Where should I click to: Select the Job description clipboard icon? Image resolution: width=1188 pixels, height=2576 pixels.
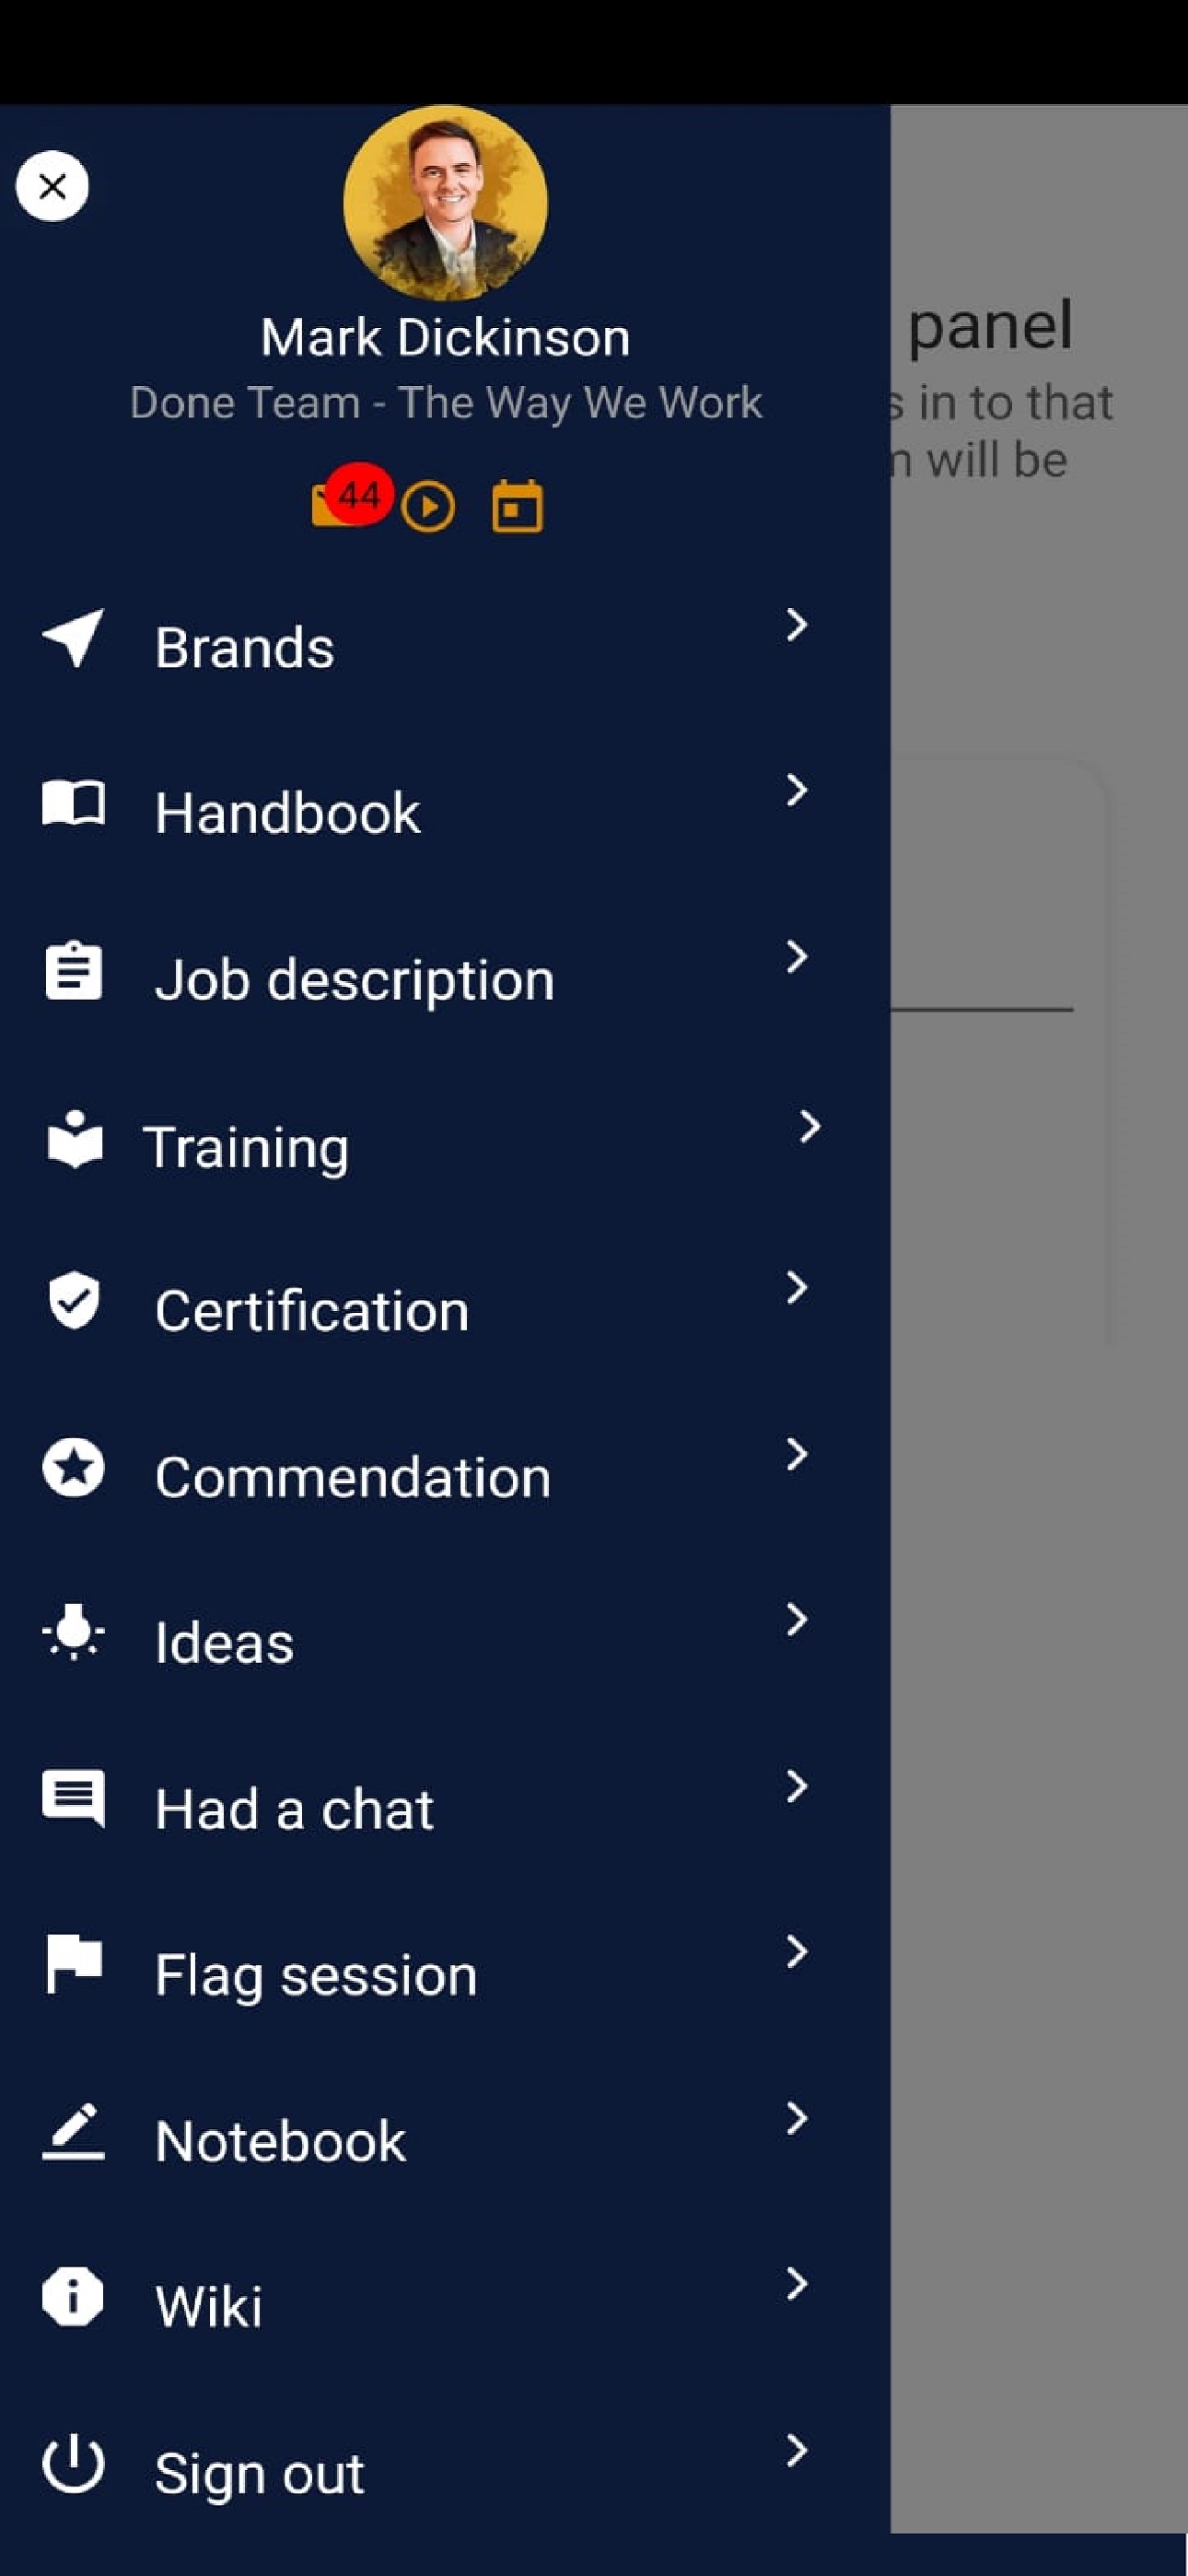pyautogui.click(x=73, y=971)
